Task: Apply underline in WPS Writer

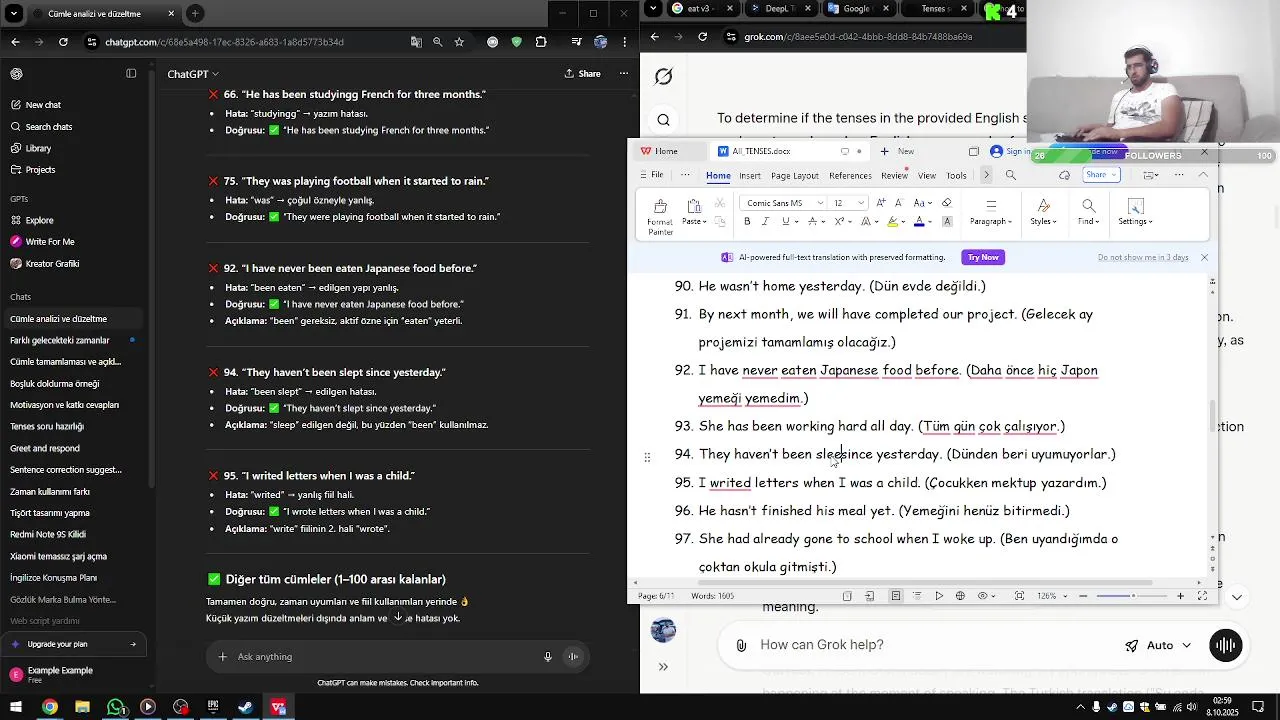Action: pyautogui.click(x=785, y=221)
